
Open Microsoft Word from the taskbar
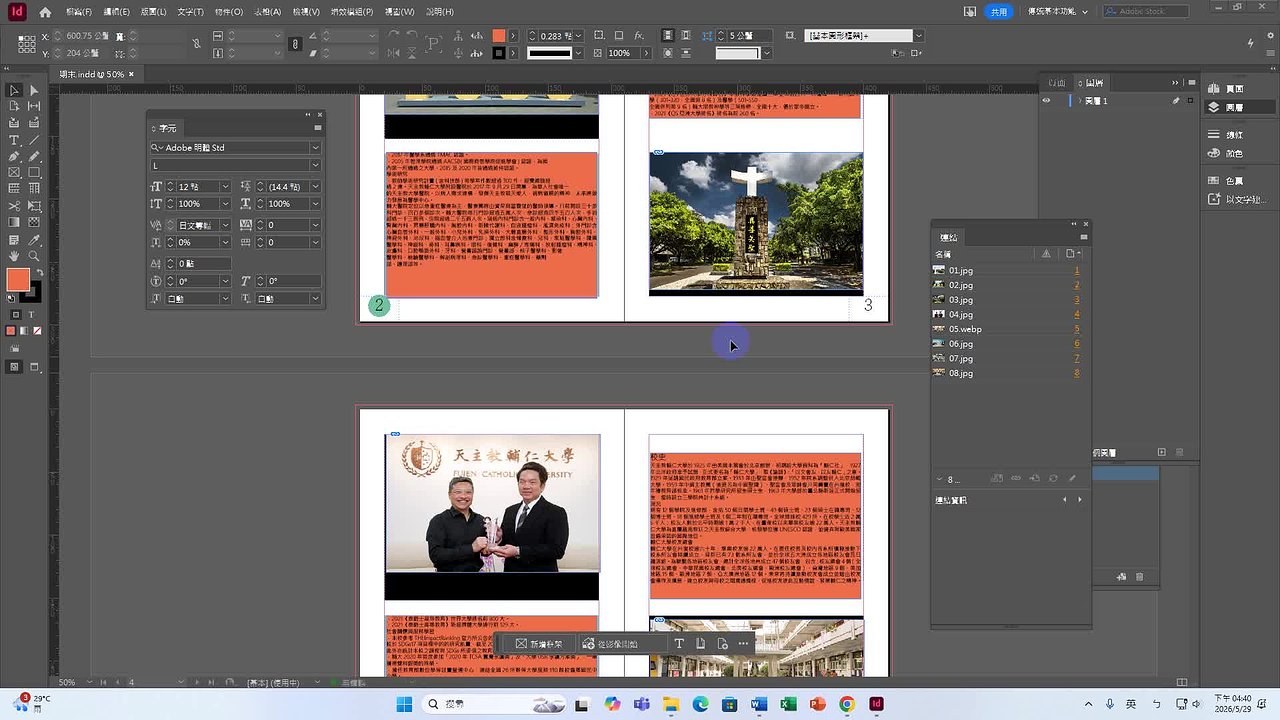tap(758, 704)
